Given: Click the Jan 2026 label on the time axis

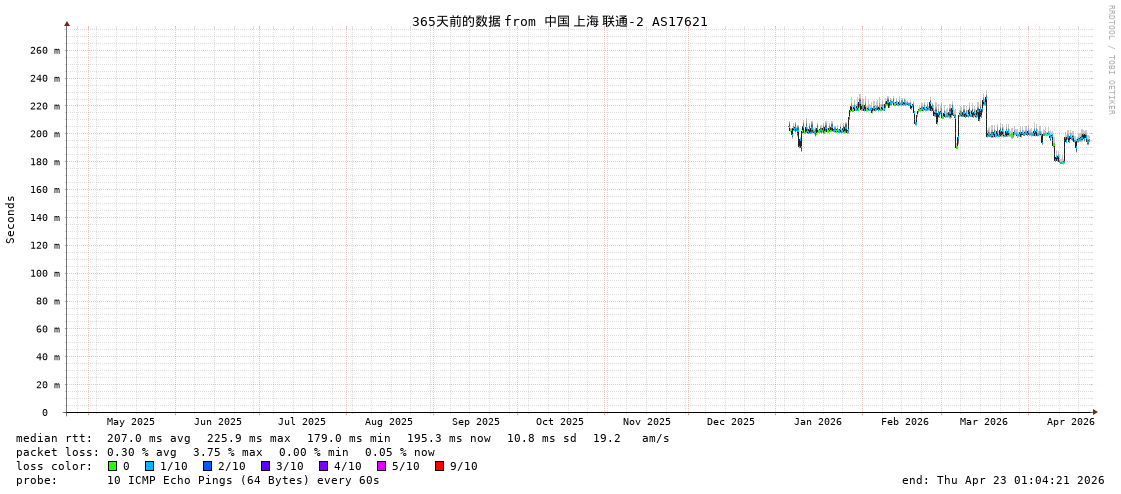Looking at the screenshot, I should [x=817, y=422].
